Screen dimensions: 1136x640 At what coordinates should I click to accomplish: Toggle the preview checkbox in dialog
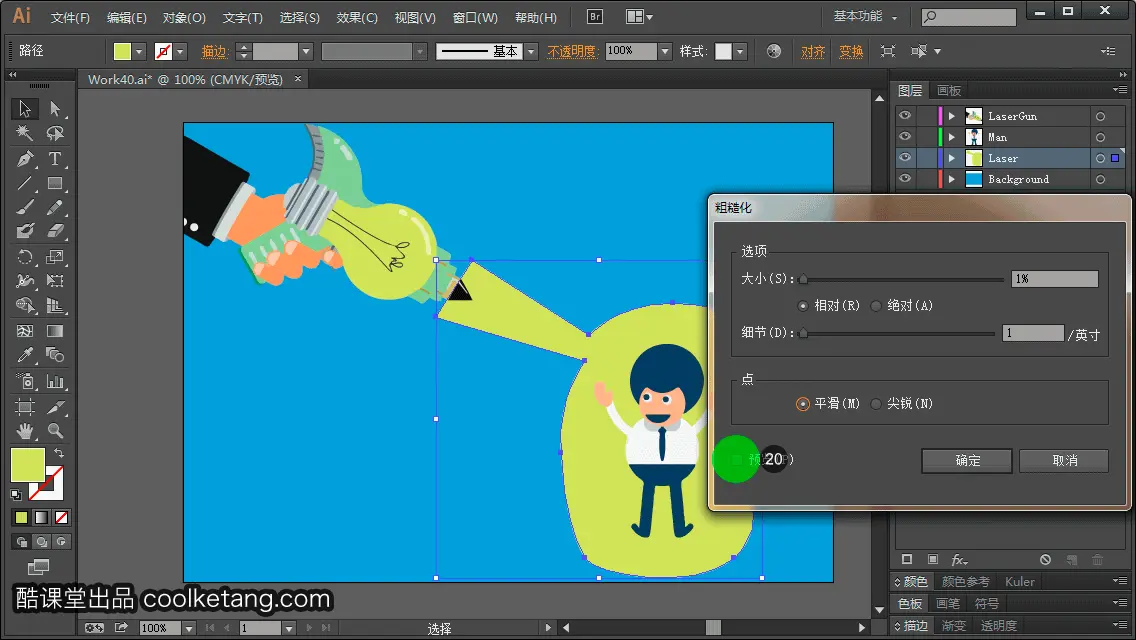(x=737, y=460)
